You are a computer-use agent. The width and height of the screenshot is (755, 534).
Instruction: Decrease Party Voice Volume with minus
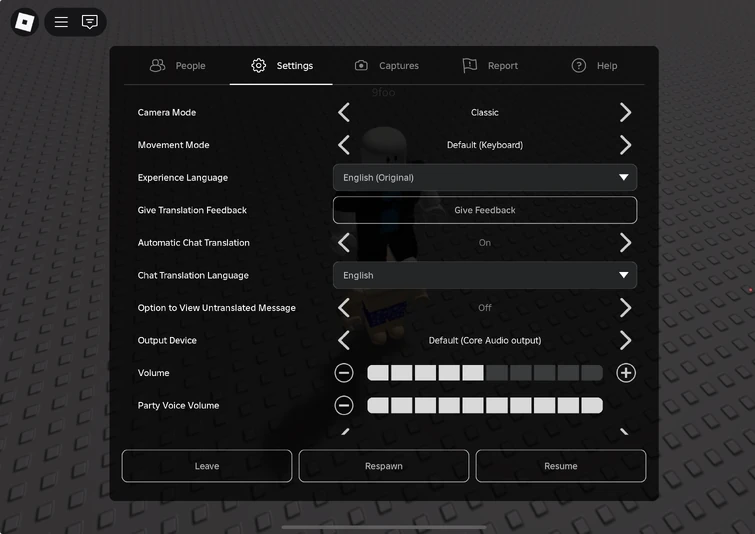tap(344, 405)
